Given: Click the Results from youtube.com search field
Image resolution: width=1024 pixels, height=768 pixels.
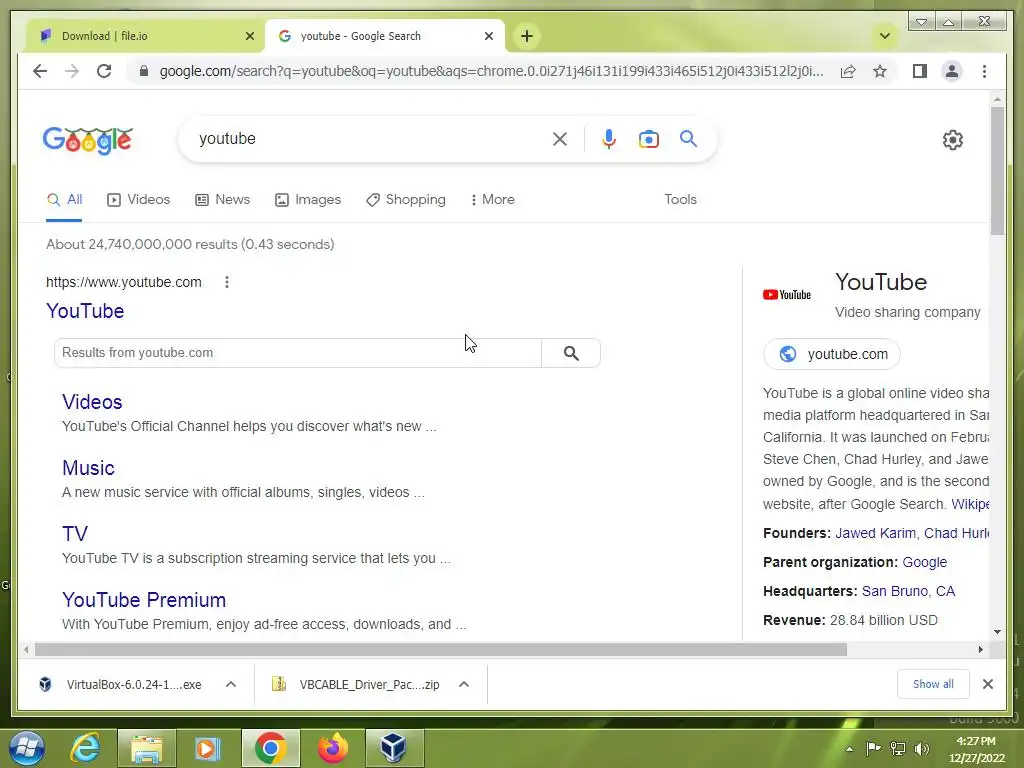Looking at the screenshot, I should [298, 353].
